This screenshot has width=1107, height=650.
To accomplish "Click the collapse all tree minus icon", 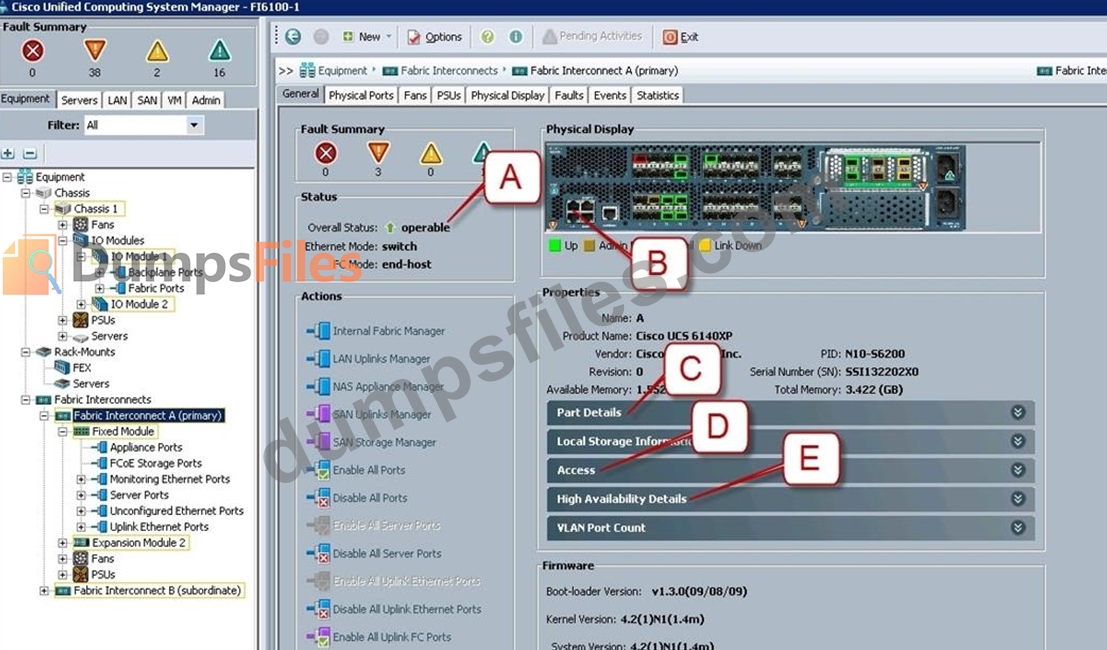I will 30,153.
